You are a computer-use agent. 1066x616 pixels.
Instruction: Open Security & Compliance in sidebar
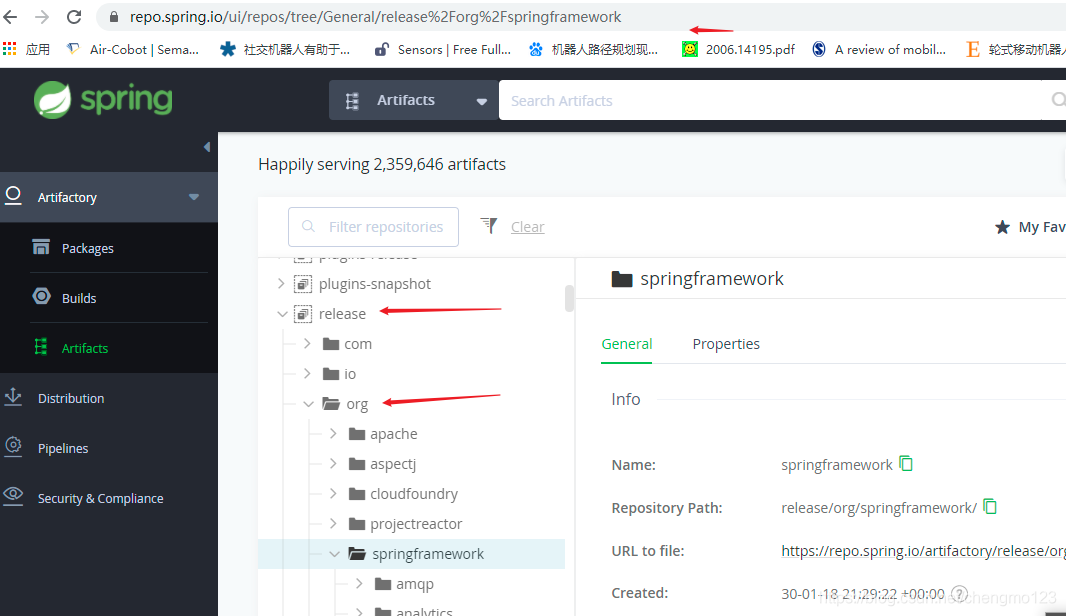click(x=101, y=498)
